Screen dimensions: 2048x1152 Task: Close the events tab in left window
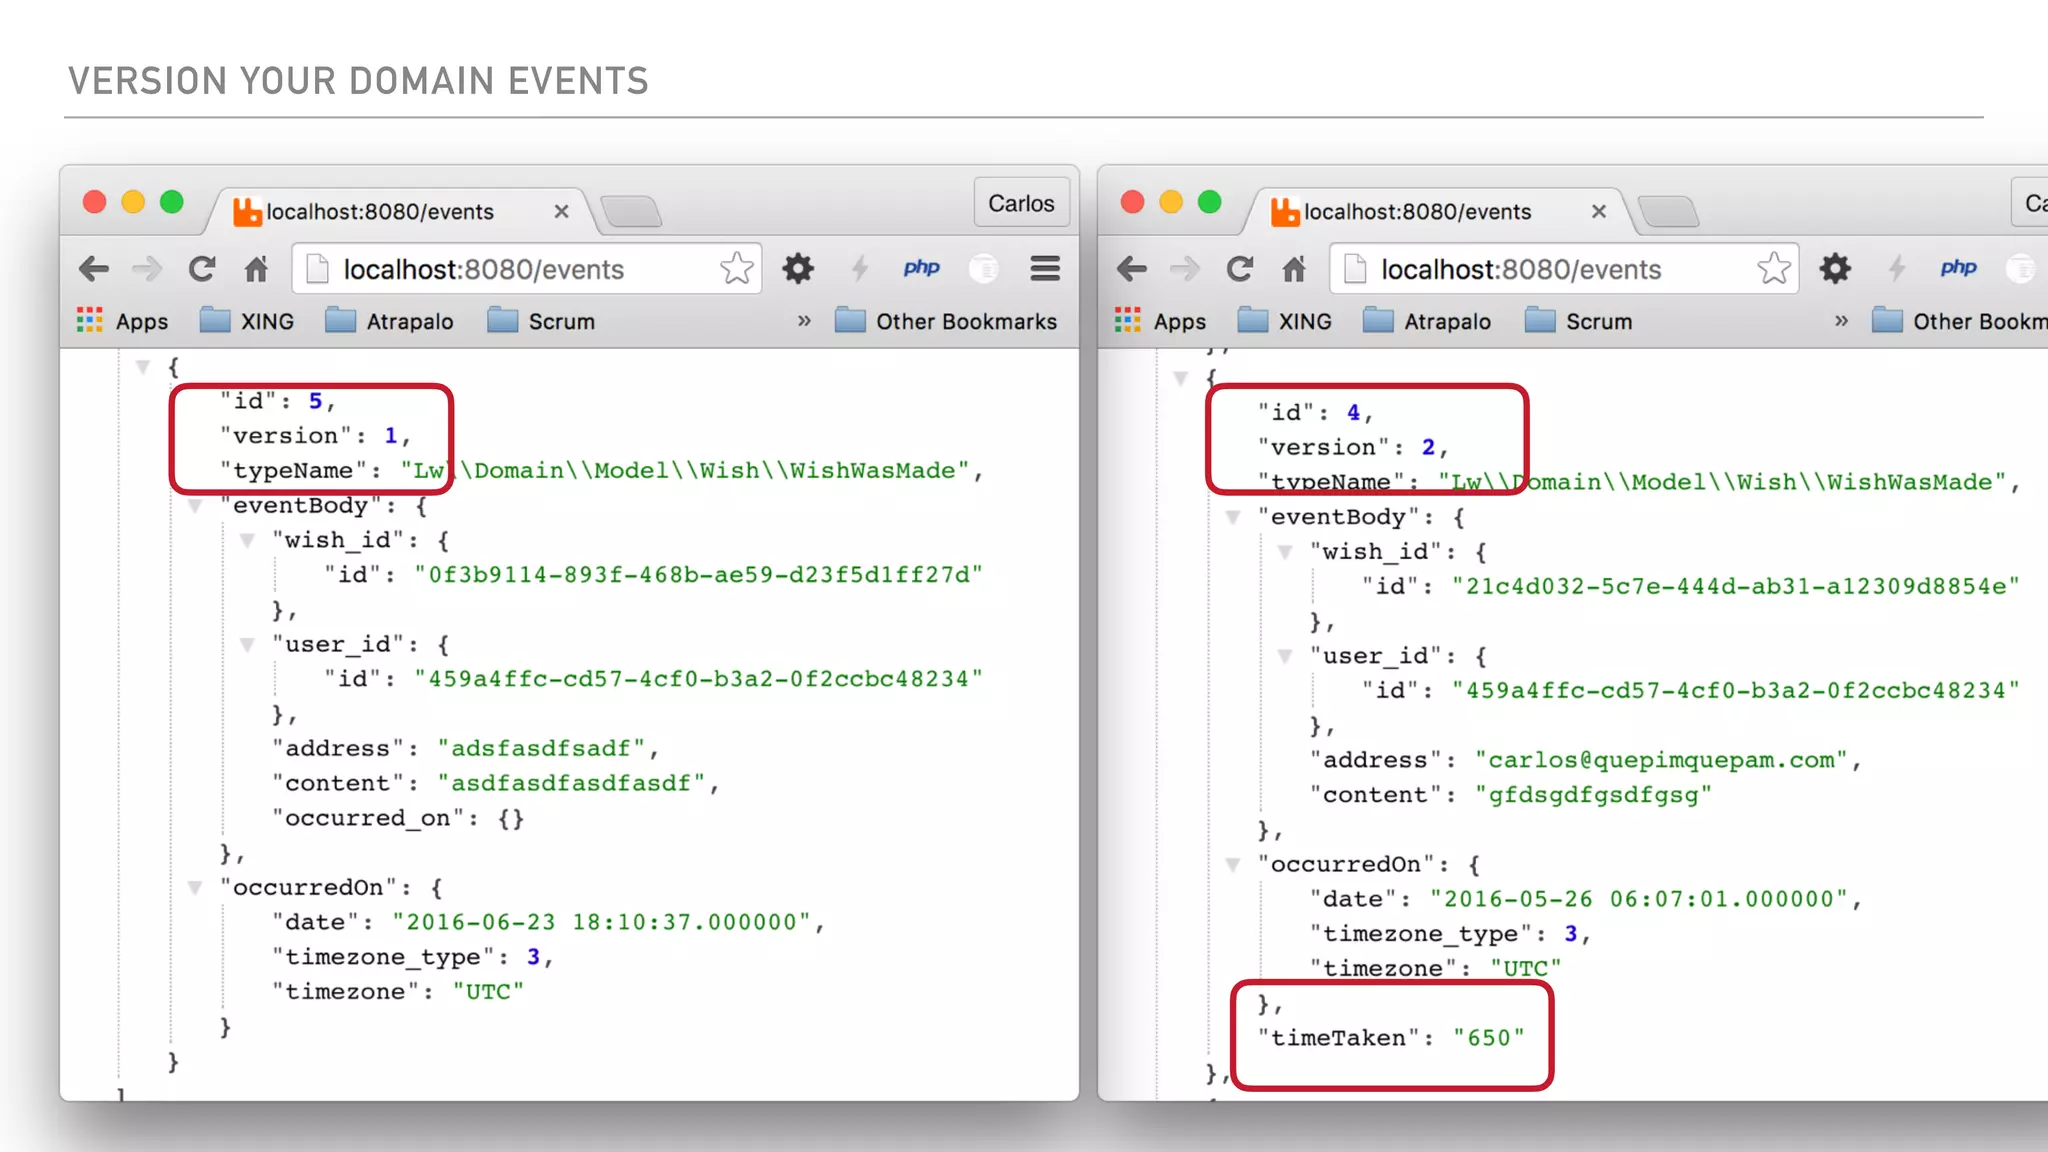pyautogui.click(x=561, y=211)
